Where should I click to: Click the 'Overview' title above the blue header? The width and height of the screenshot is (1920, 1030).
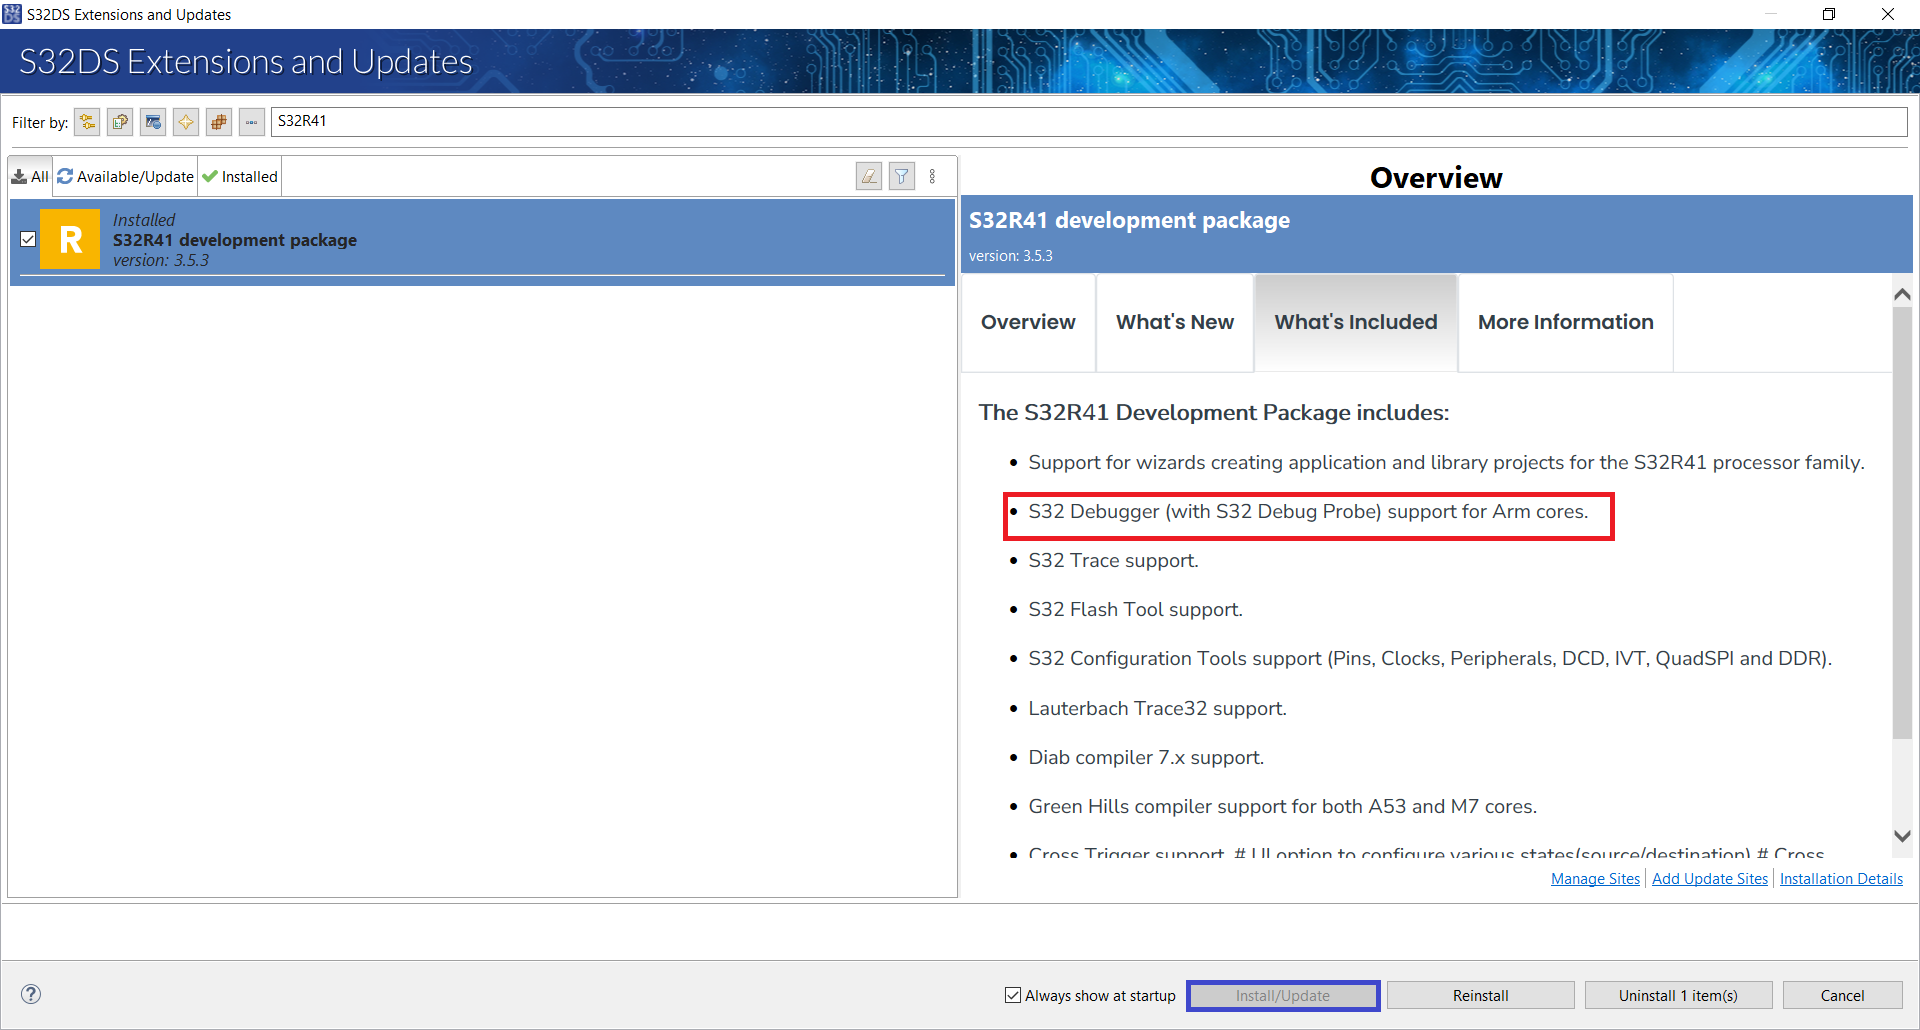[x=1436, y=178]
